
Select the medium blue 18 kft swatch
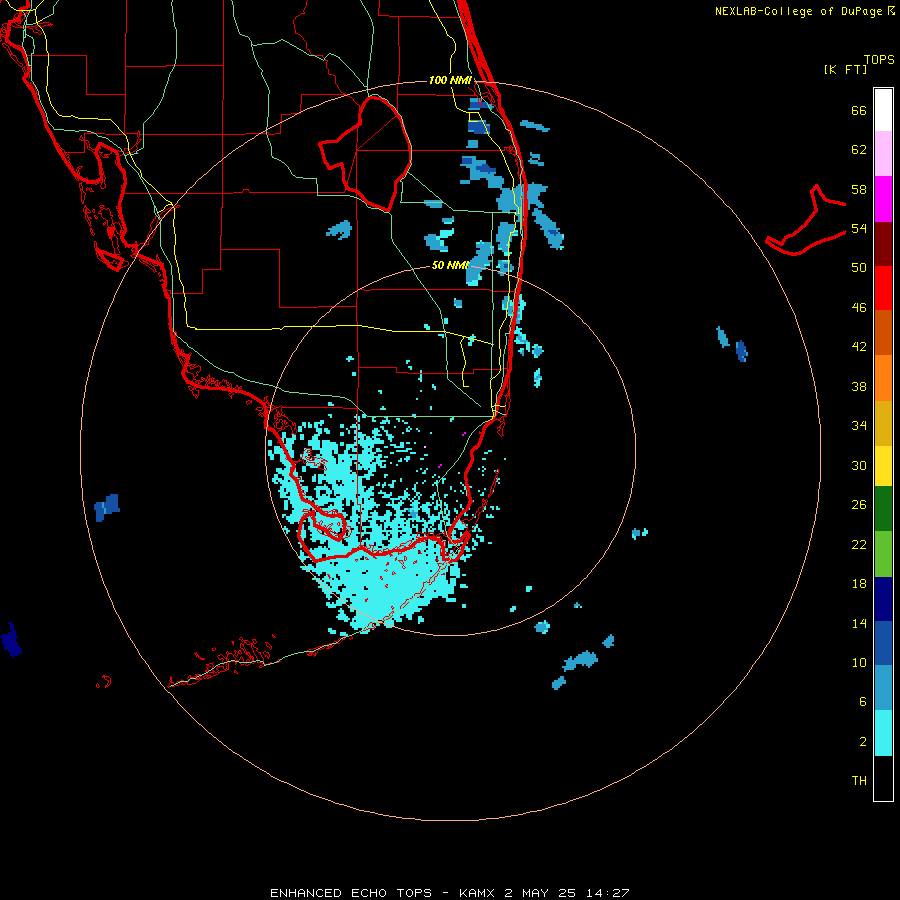click(x=883, y=643)
